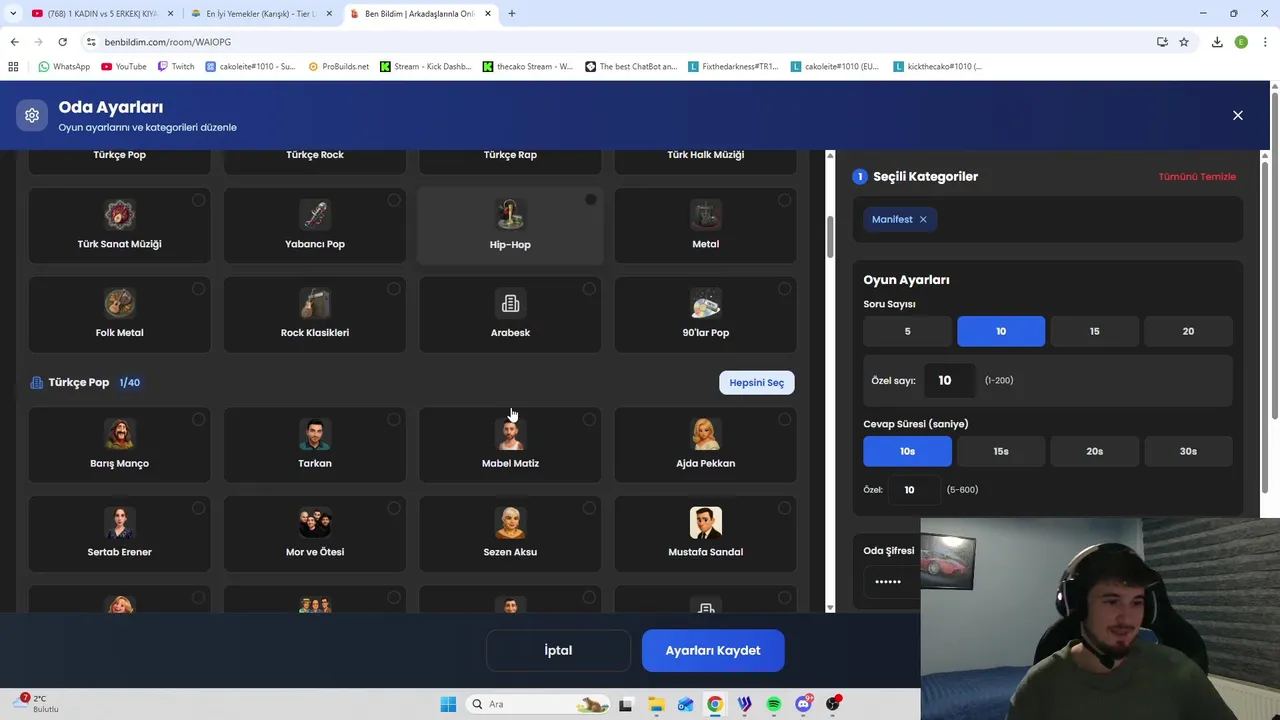
Task: Select the Sezen Aksu avatar
Action: [510, 522]
